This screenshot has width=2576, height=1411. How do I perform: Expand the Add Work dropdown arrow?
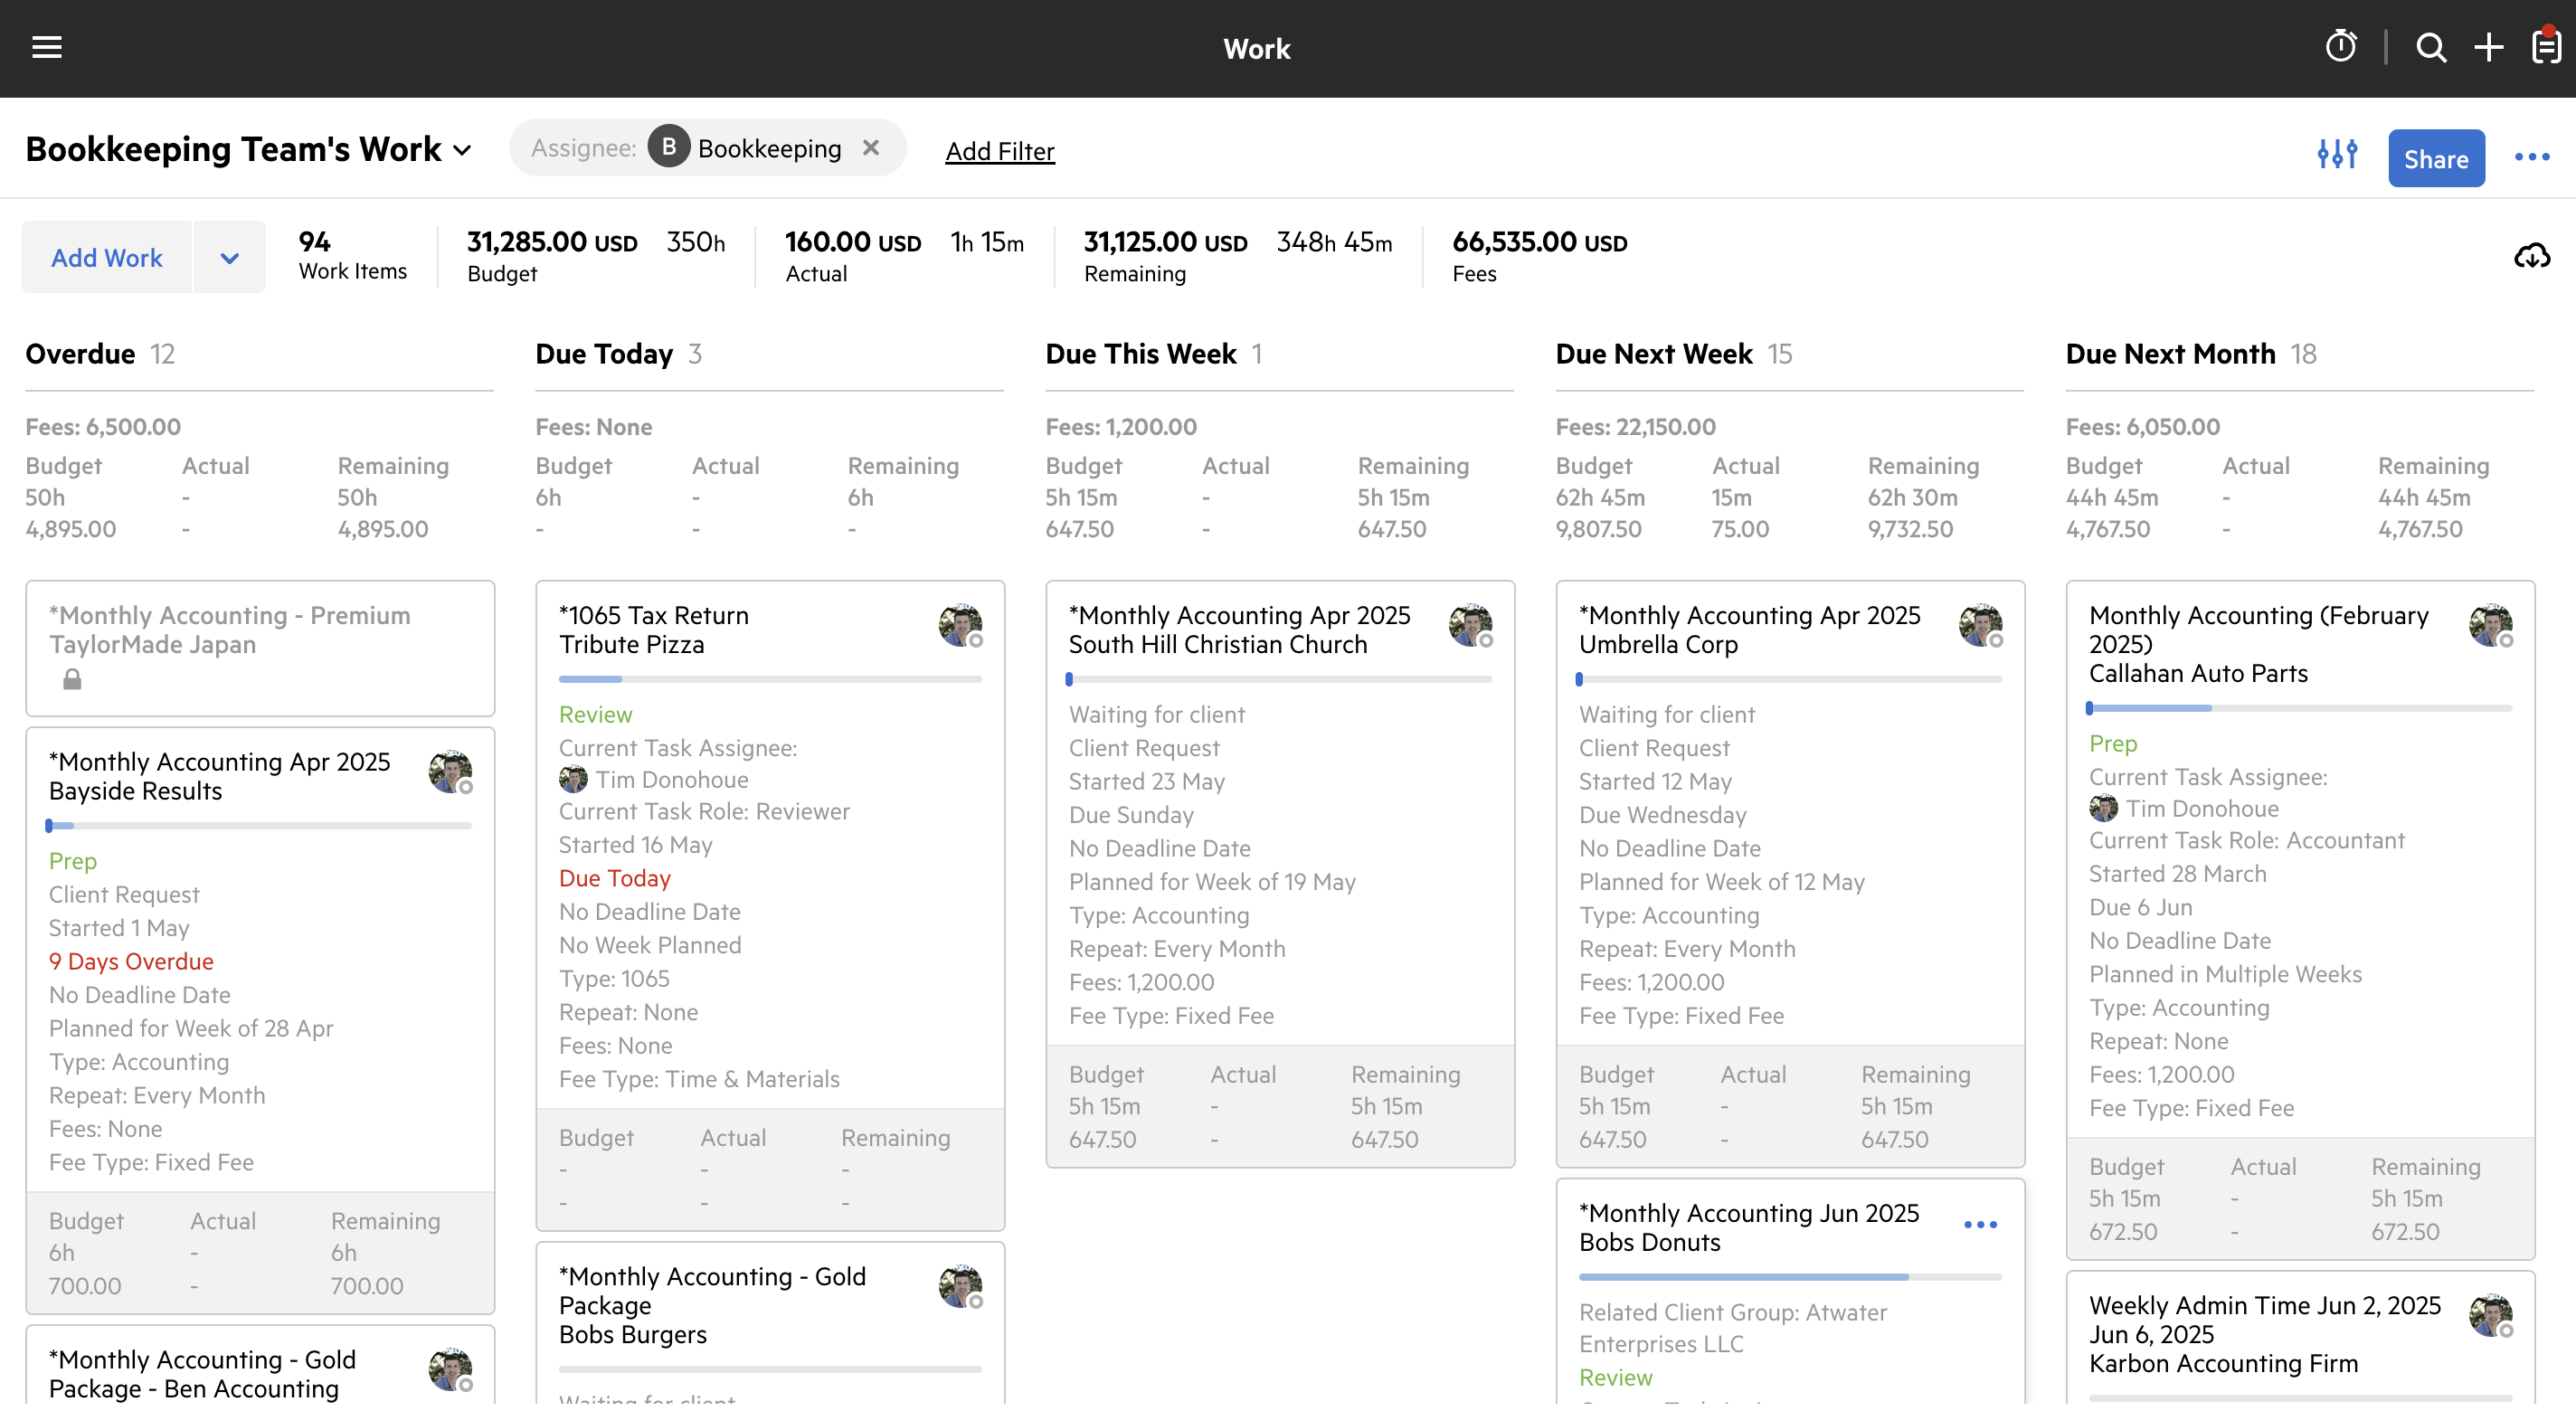[x=229, y=258]
